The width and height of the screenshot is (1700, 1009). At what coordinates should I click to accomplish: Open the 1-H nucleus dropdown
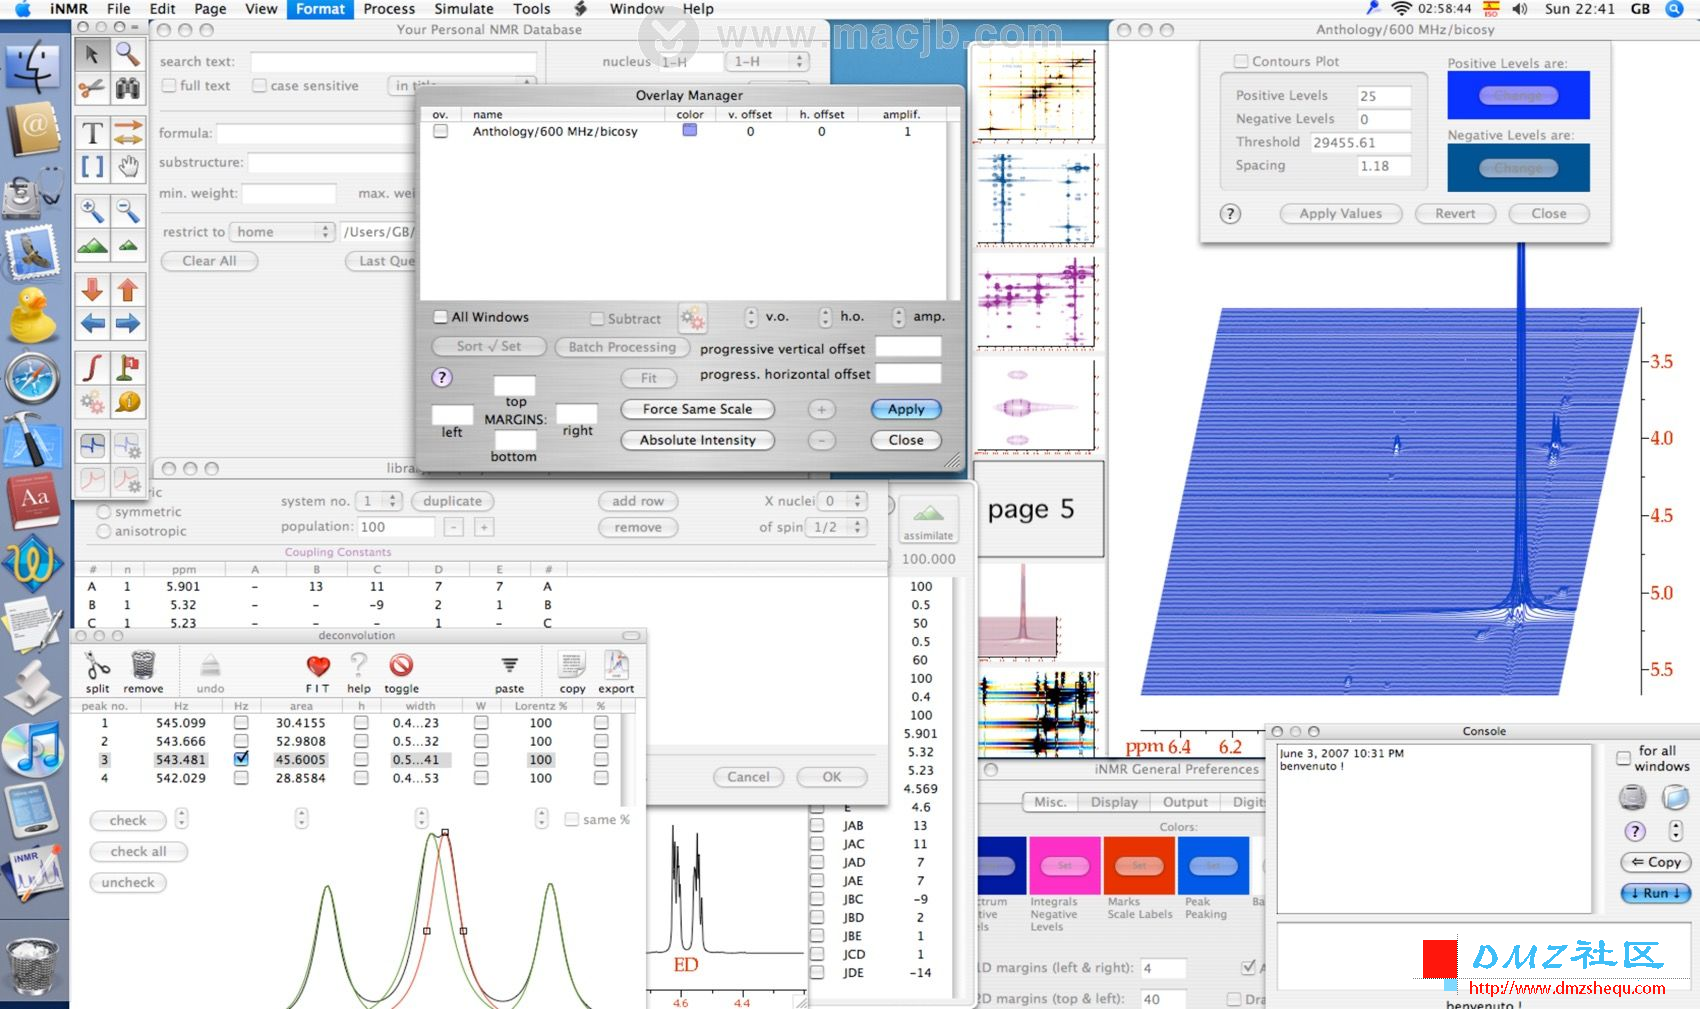pos(767,61)
